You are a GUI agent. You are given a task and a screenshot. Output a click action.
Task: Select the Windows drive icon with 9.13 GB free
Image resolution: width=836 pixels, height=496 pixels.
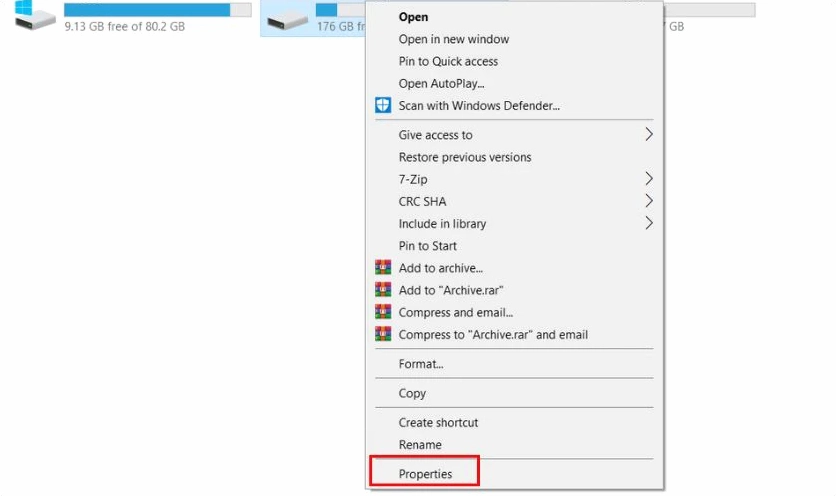tap(36, 14)
